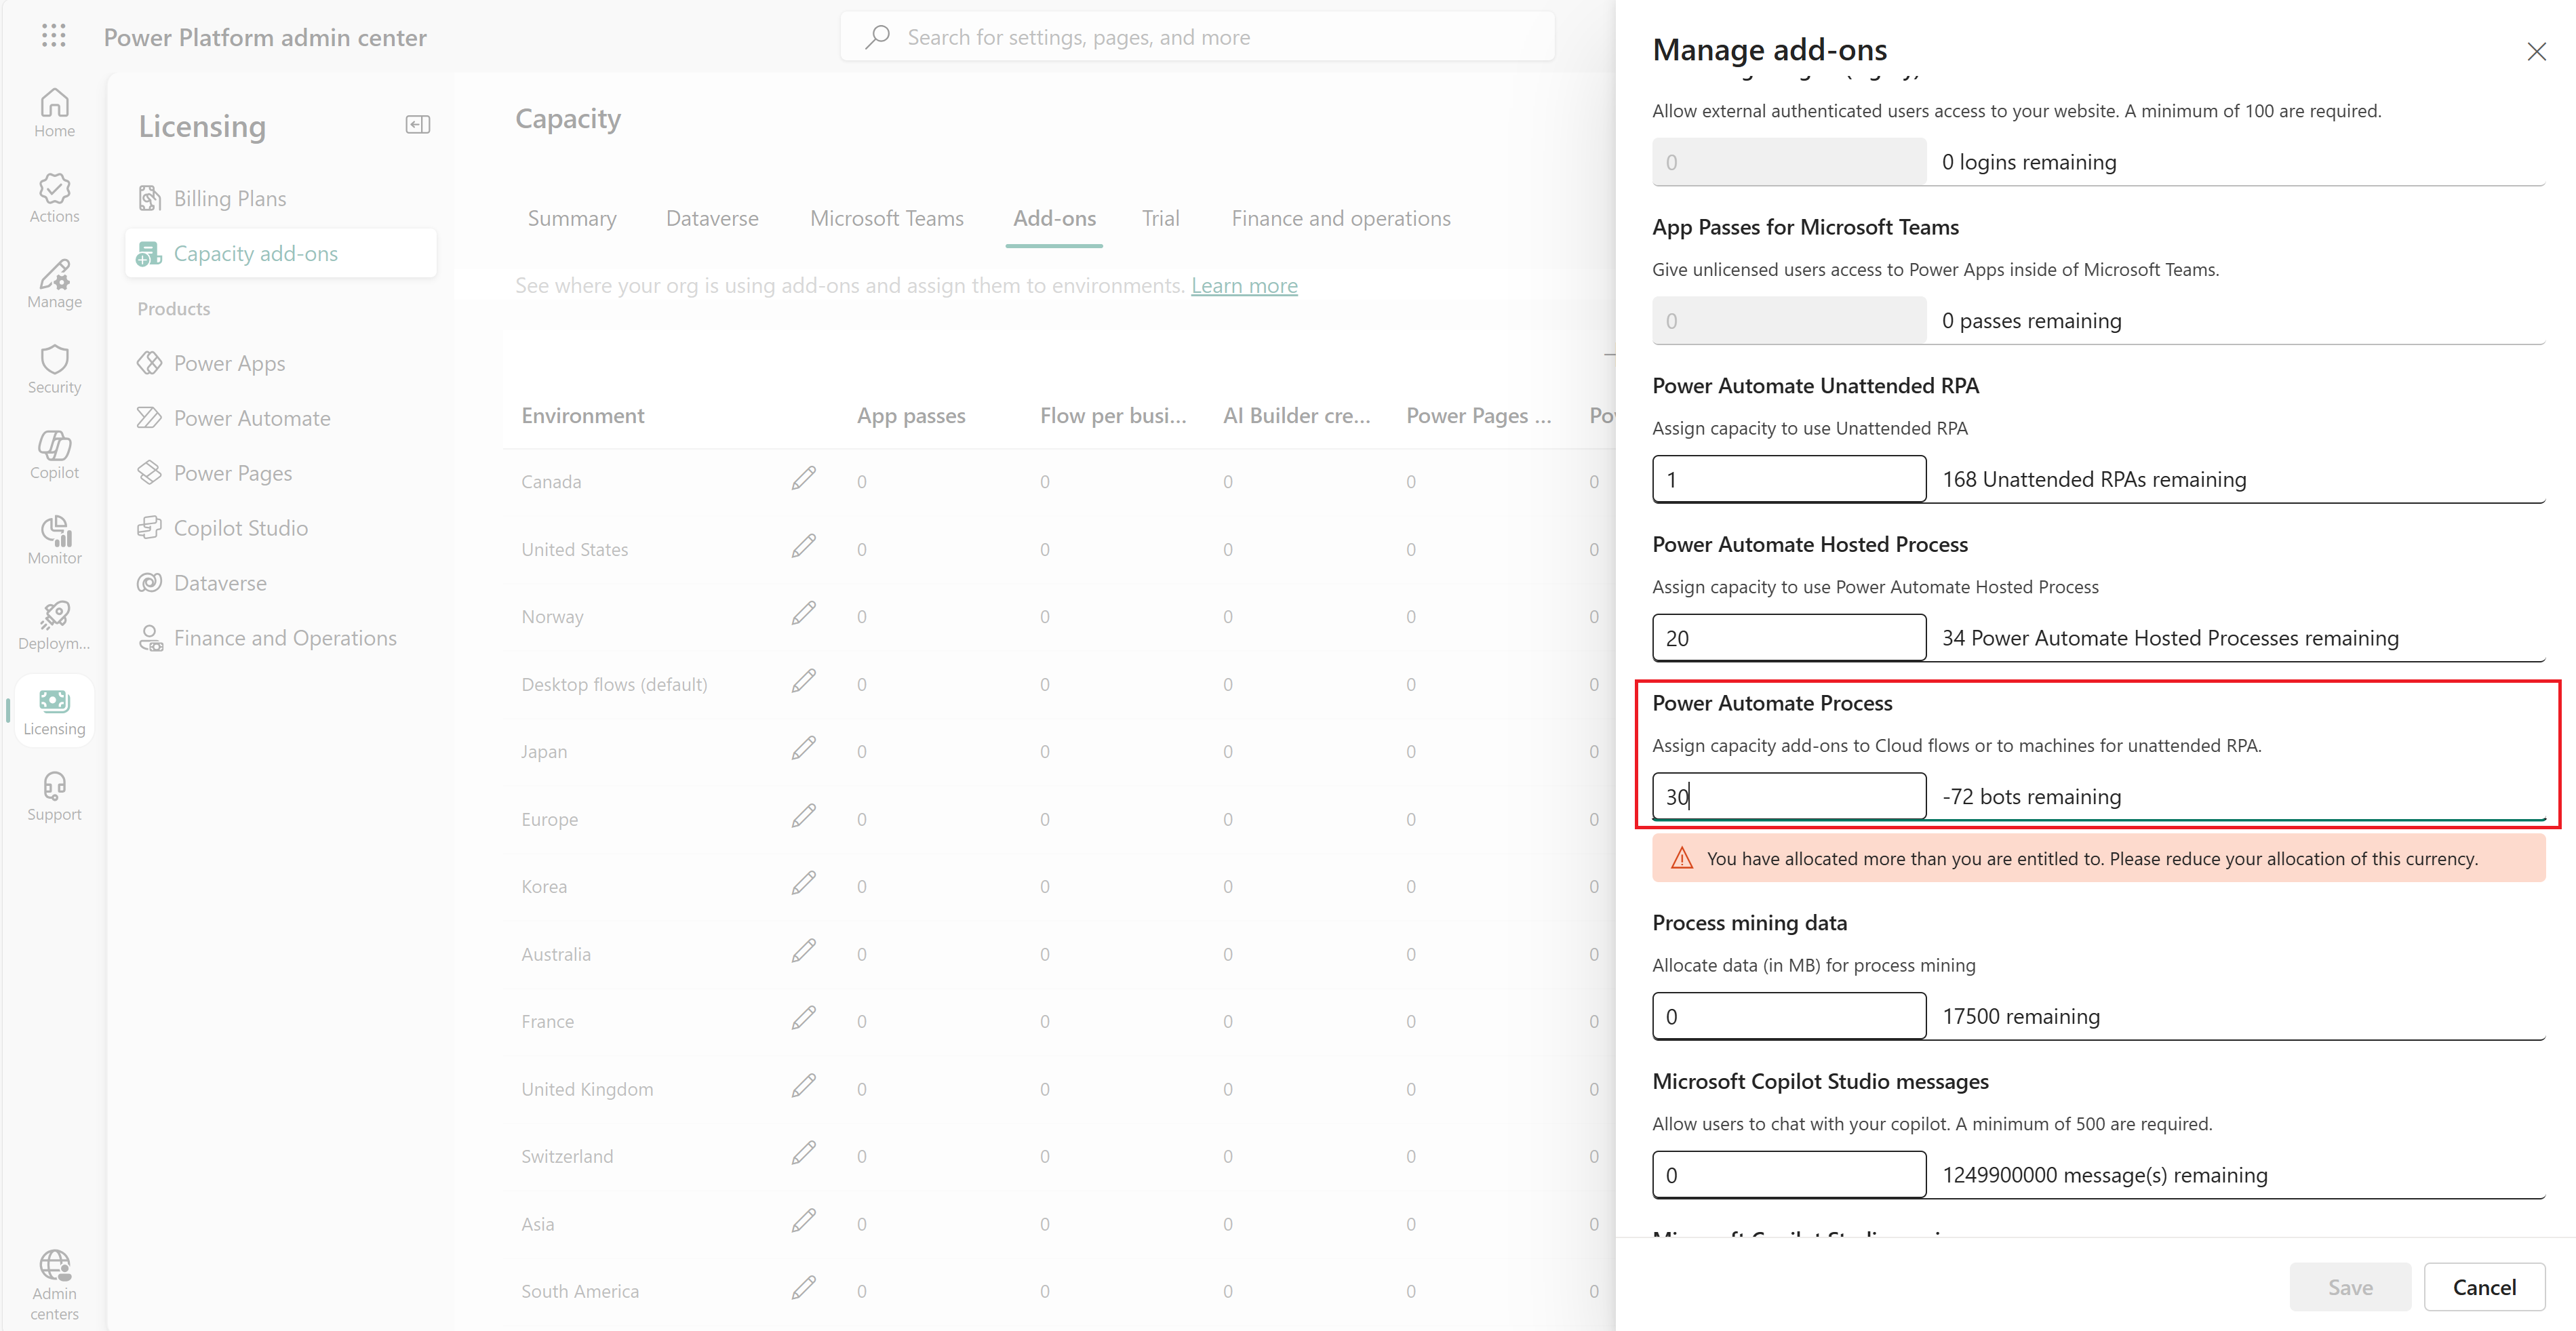Open the app launcher waffle icon
Viewport: 2576px width, 1331px height.
click(54, 37)
